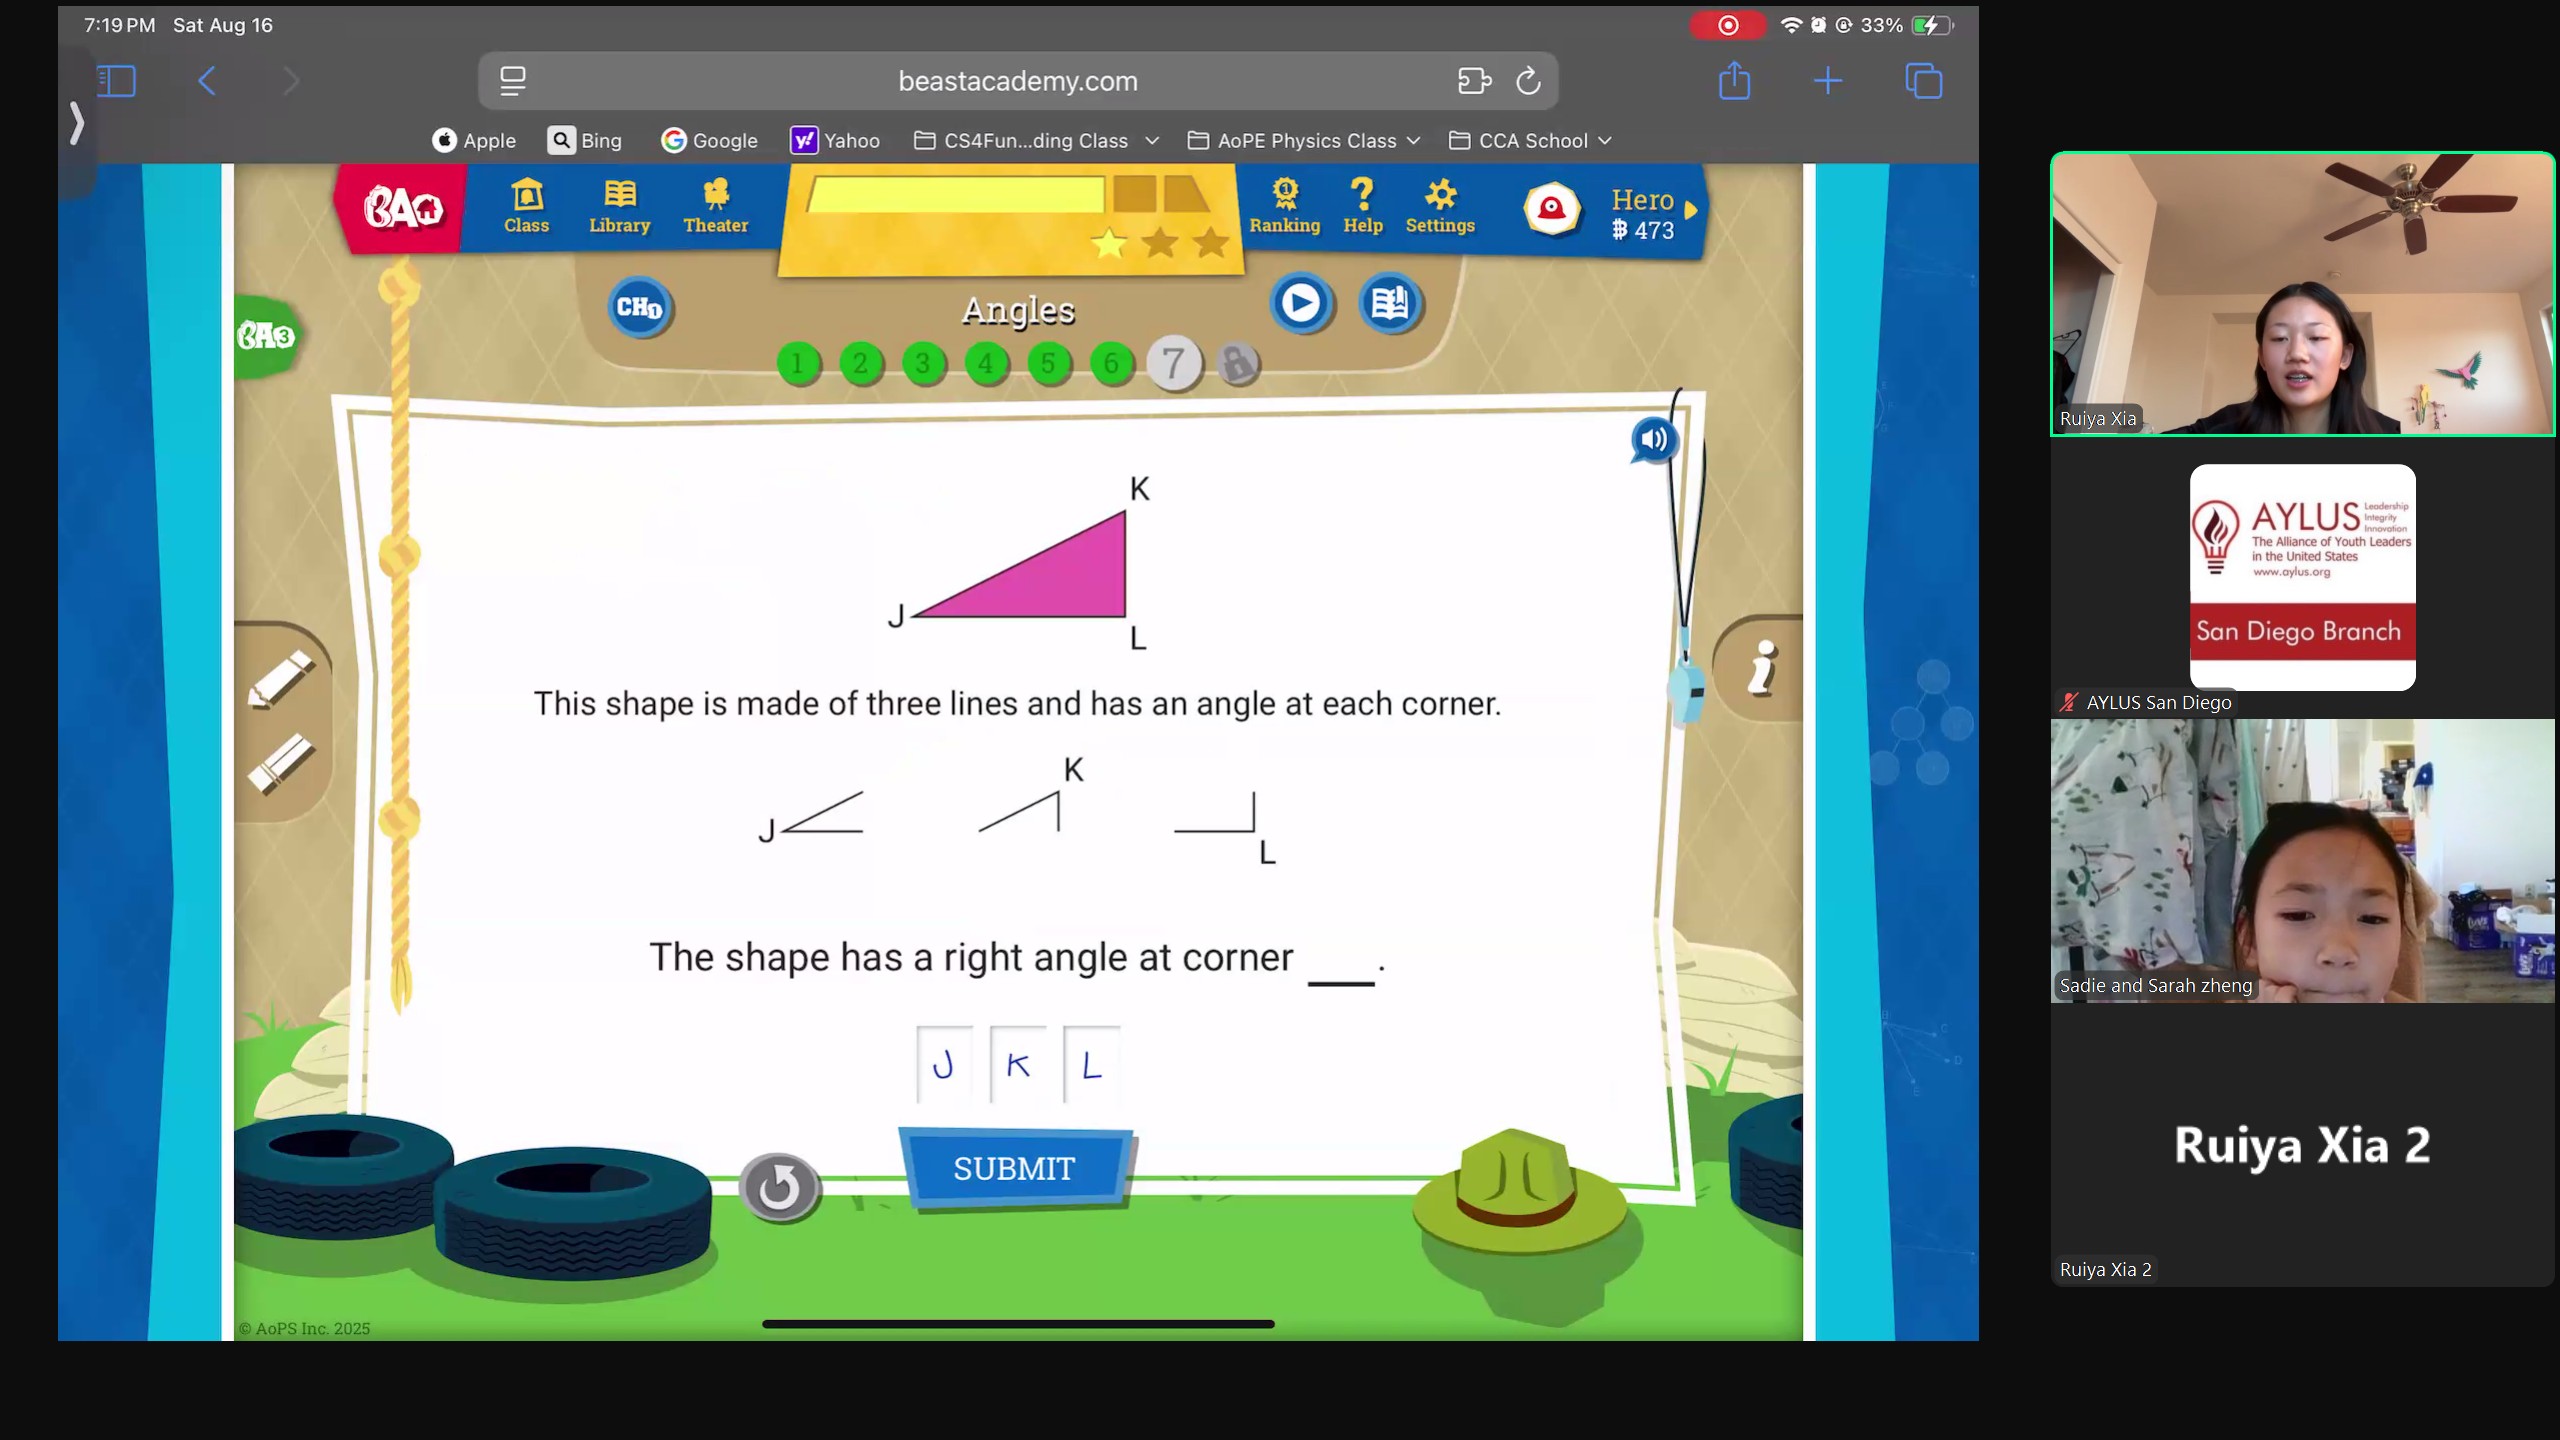Play the lesson video button
The height and width of the screenshot is (1440, 2560).
coord(1300,303)
